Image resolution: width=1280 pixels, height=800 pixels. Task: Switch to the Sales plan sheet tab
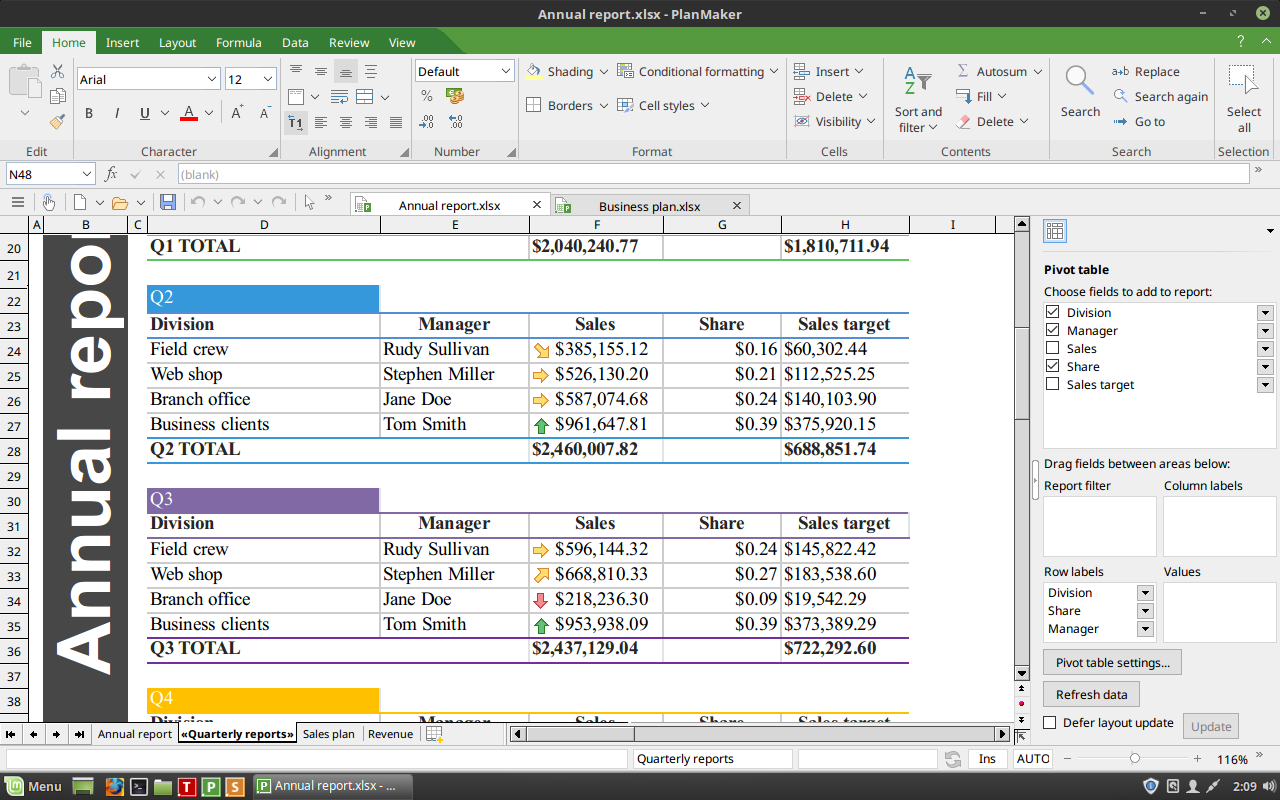[x=328, y=734]
